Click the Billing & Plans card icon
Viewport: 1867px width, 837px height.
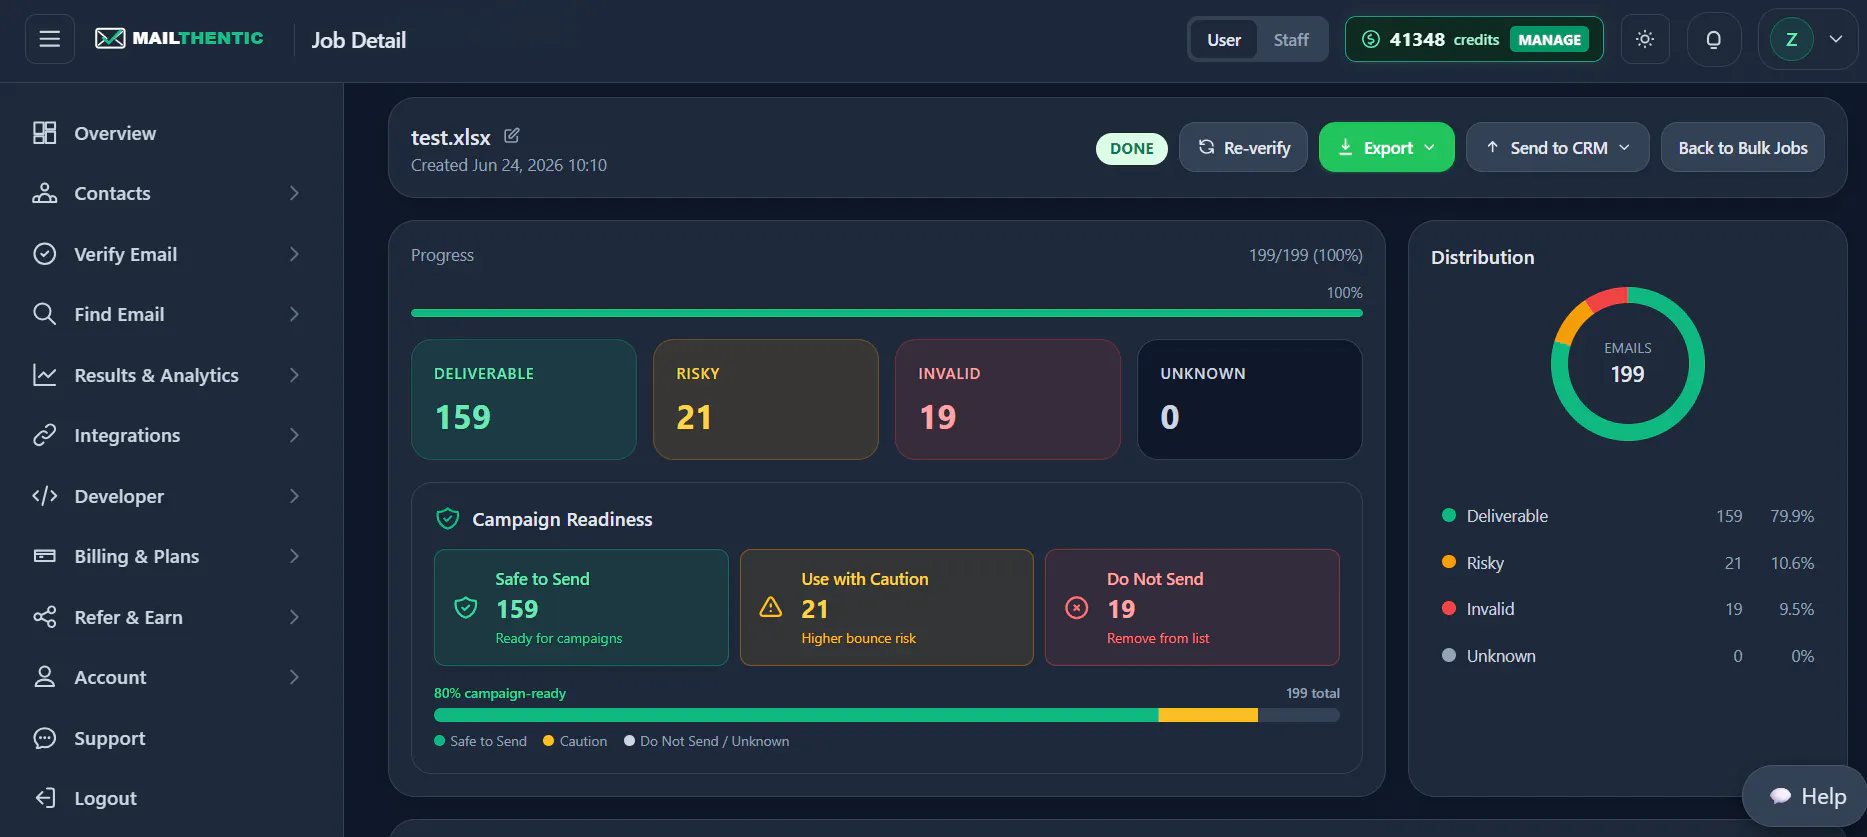[x=45, y=556]
